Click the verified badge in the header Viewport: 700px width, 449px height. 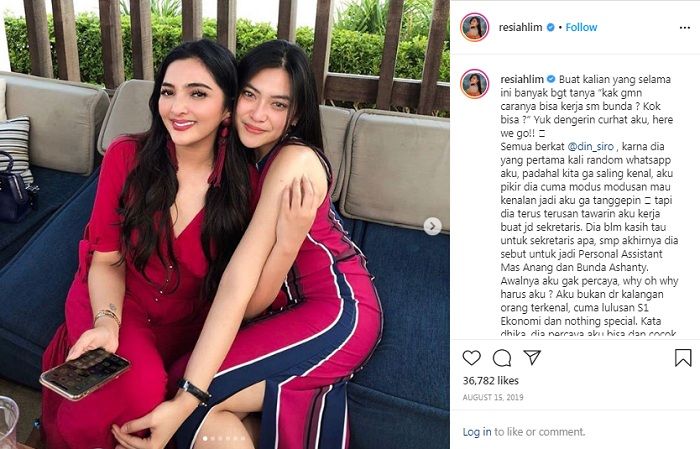click(x=551, y=27)
